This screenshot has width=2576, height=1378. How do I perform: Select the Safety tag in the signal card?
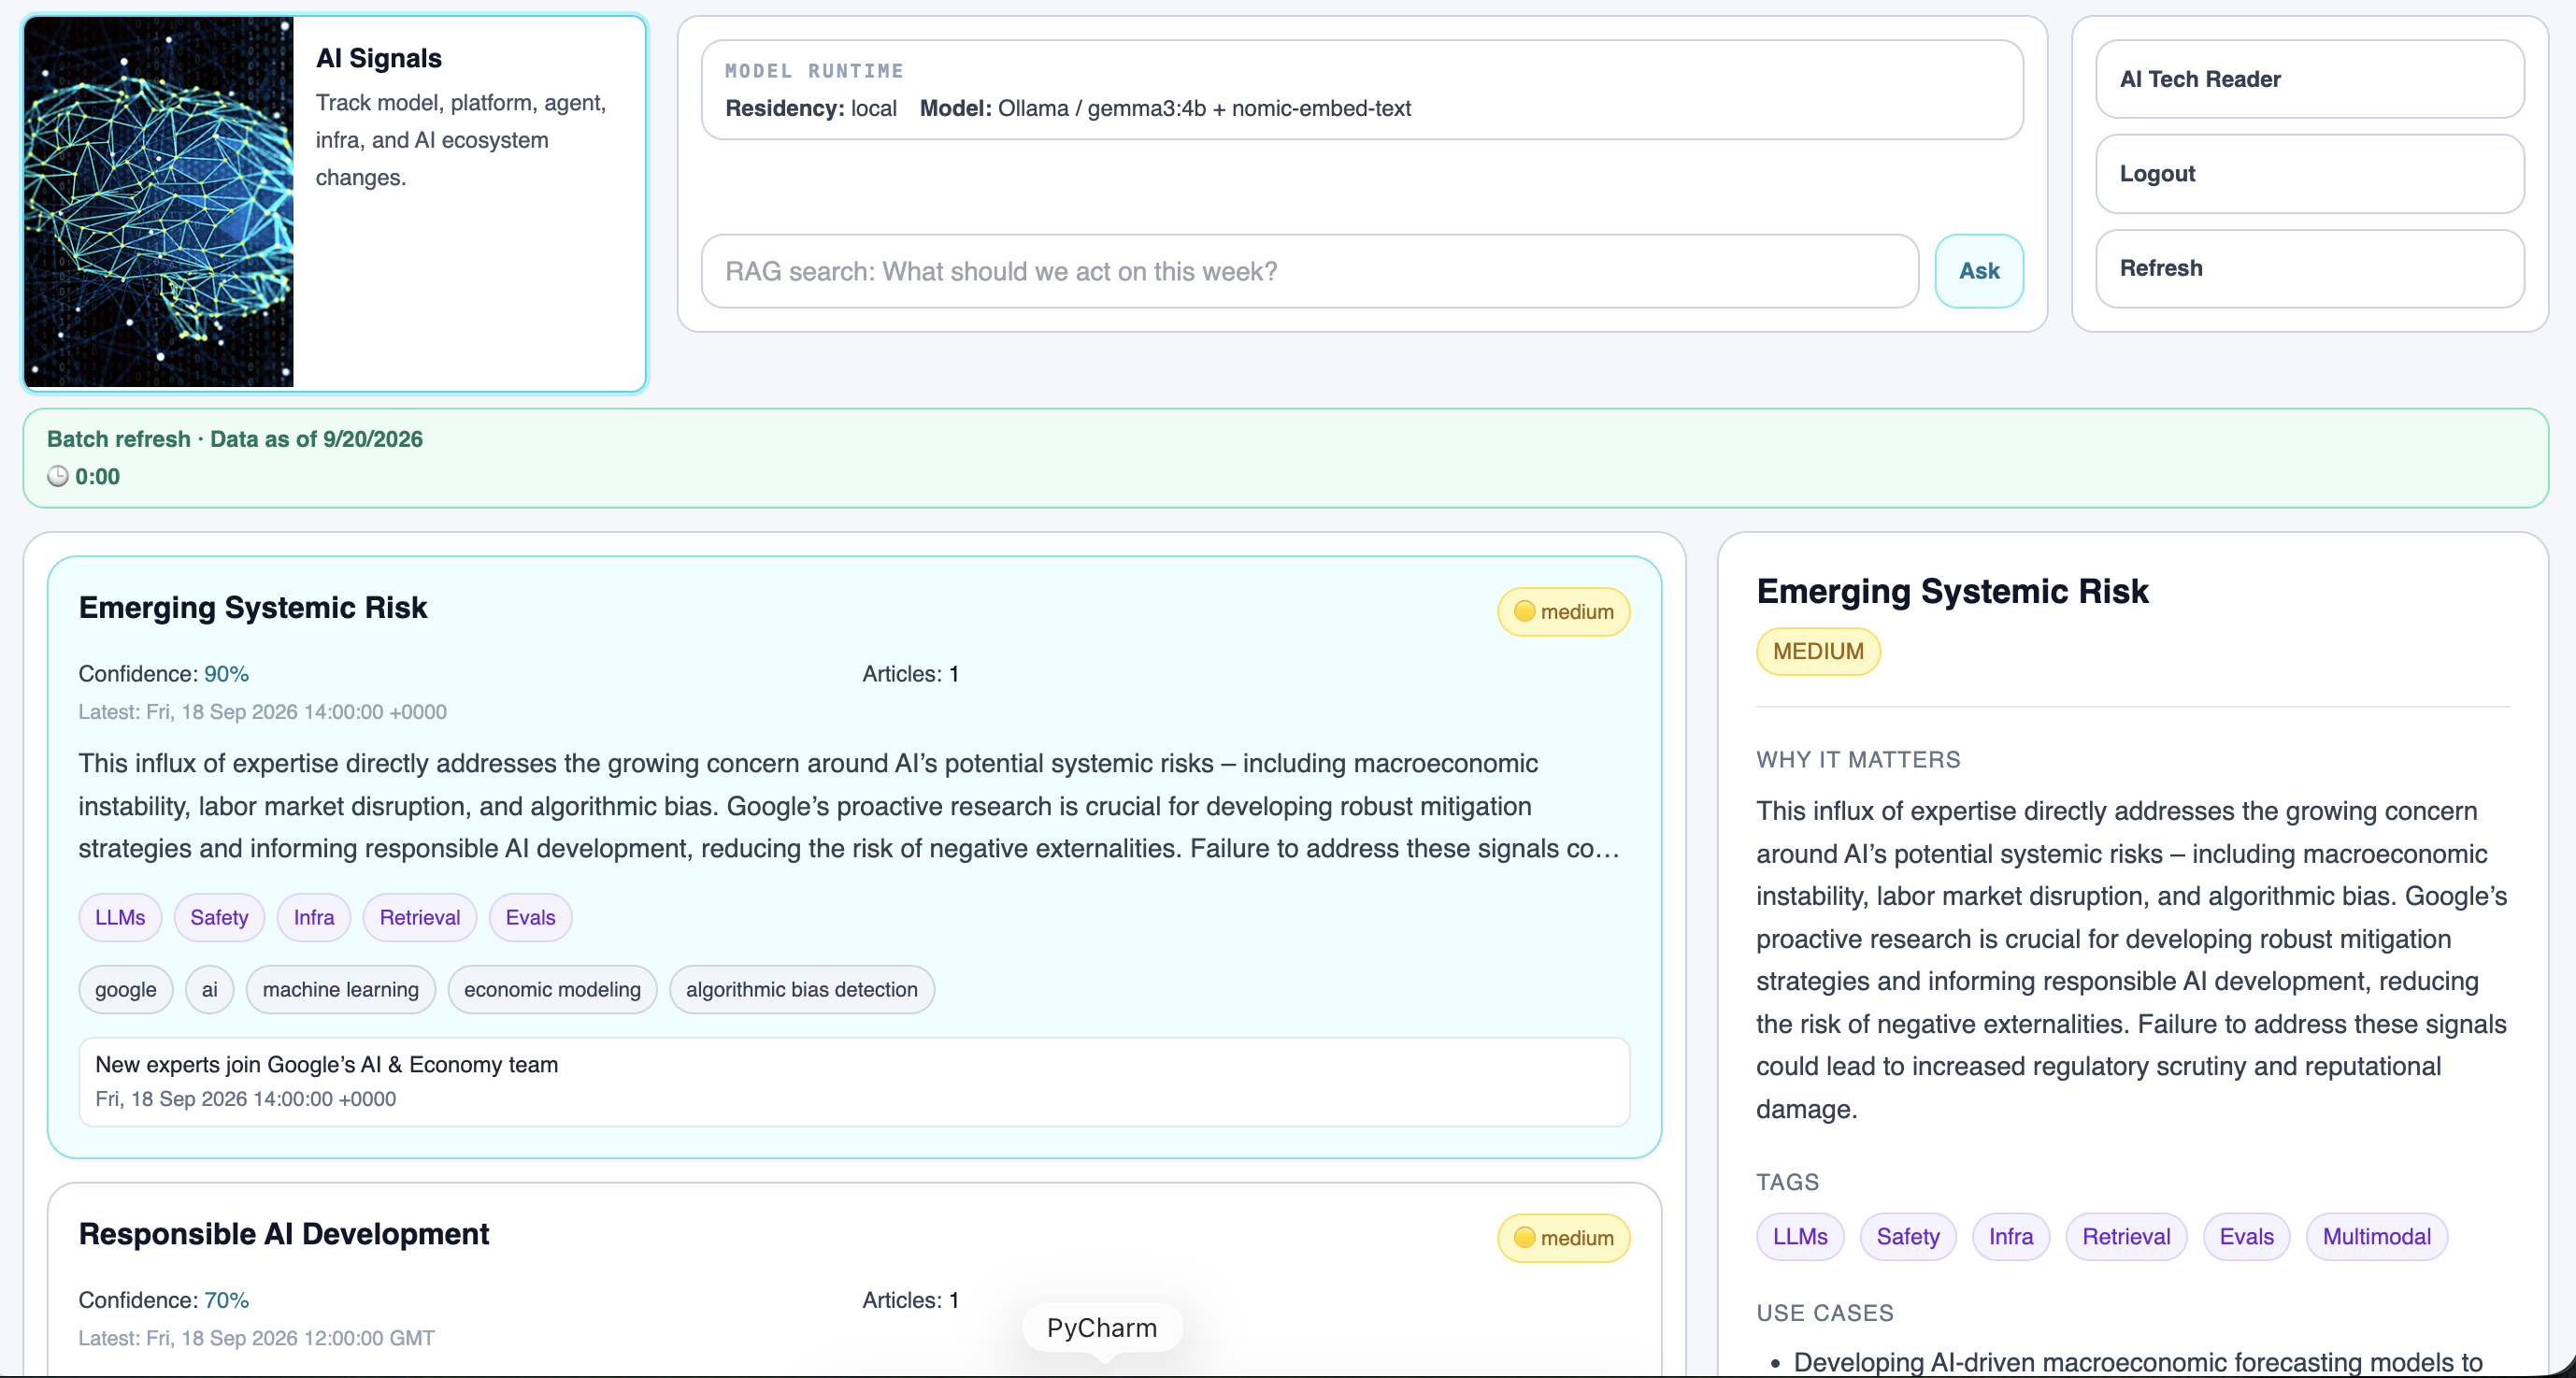pos(219,917)
